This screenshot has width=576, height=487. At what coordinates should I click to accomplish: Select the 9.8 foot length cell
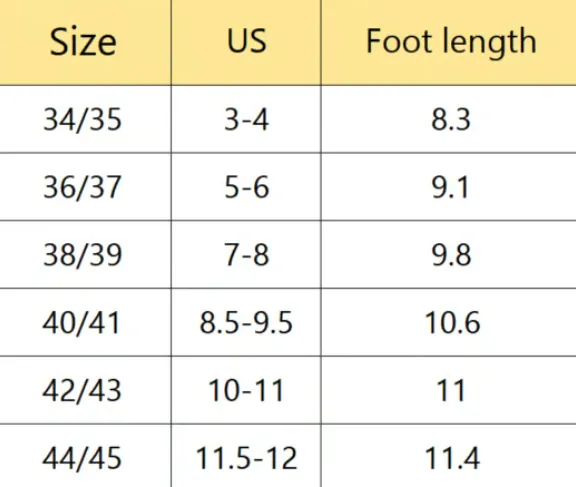[x=449, y=255]
